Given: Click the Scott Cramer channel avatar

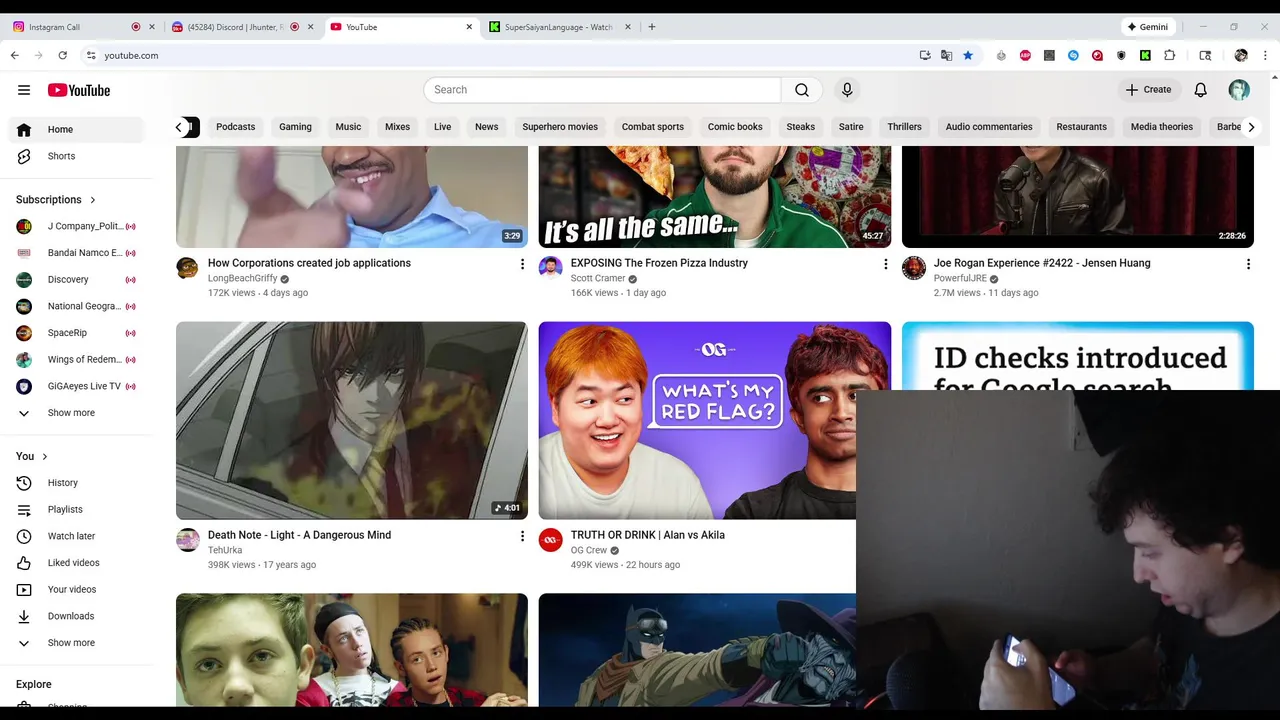Looking at the screenshot, I should (550, 267).
